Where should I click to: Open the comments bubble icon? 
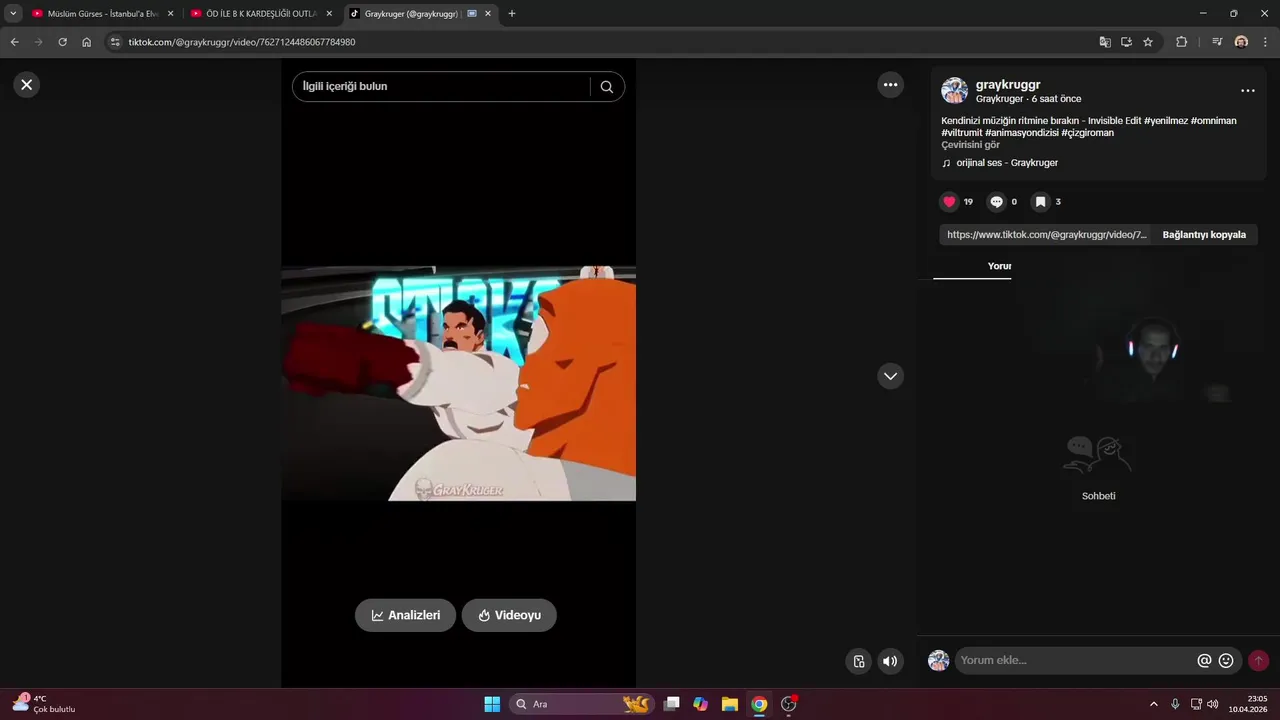coord(996,202)
